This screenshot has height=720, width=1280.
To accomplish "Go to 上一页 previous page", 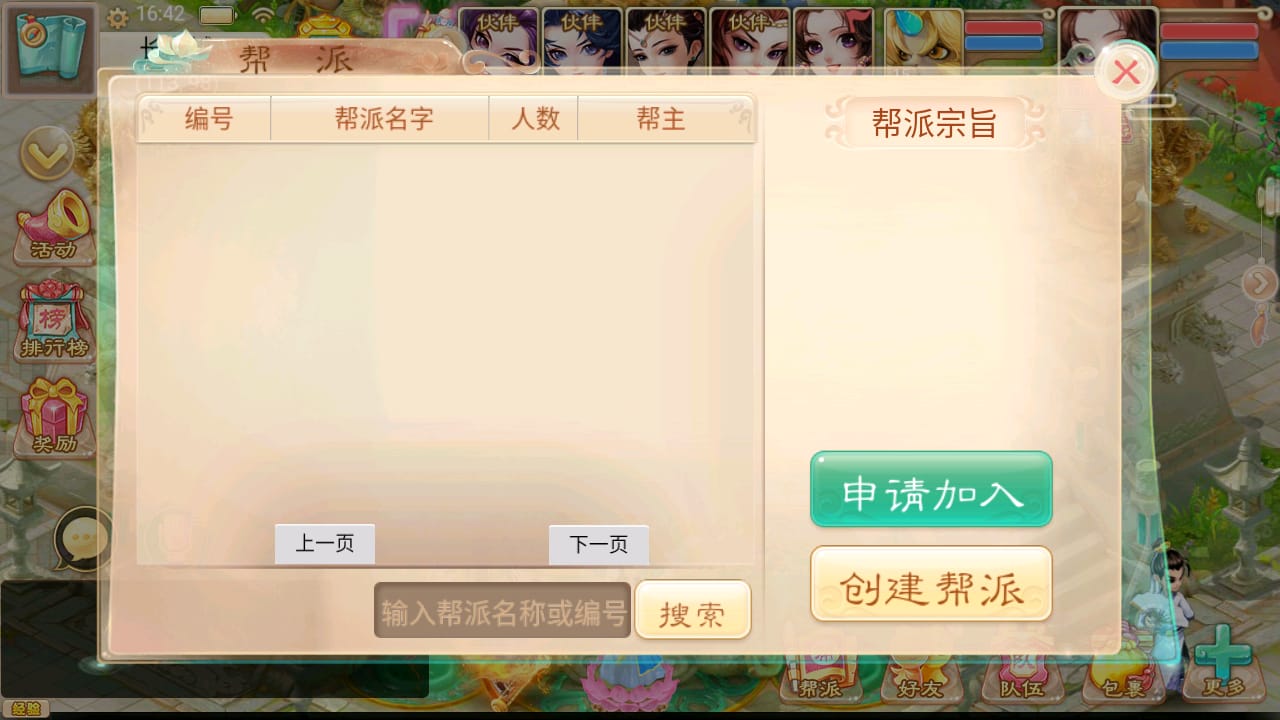I will click(325, 544).
